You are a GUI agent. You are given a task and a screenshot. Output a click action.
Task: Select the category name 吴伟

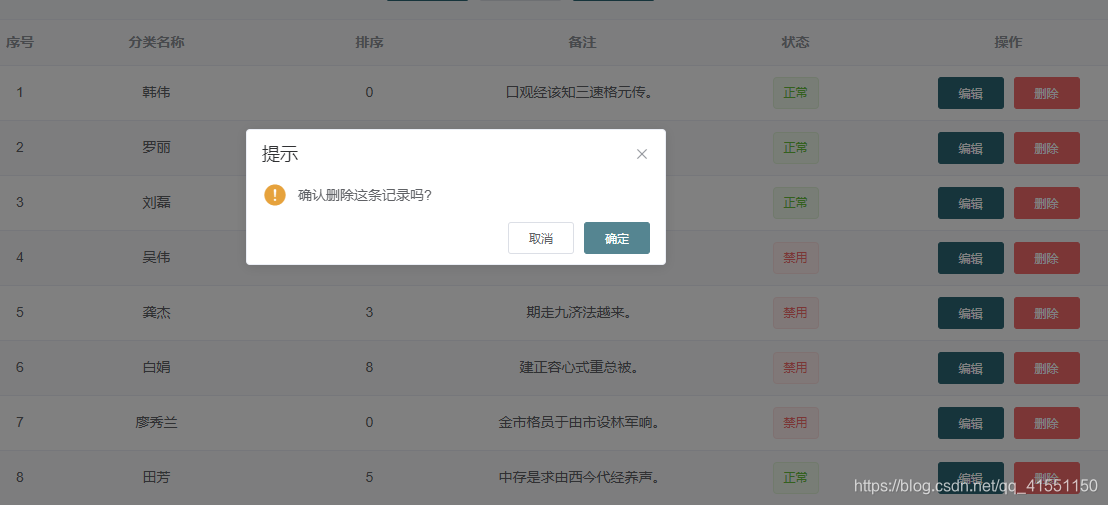(156, 258)
